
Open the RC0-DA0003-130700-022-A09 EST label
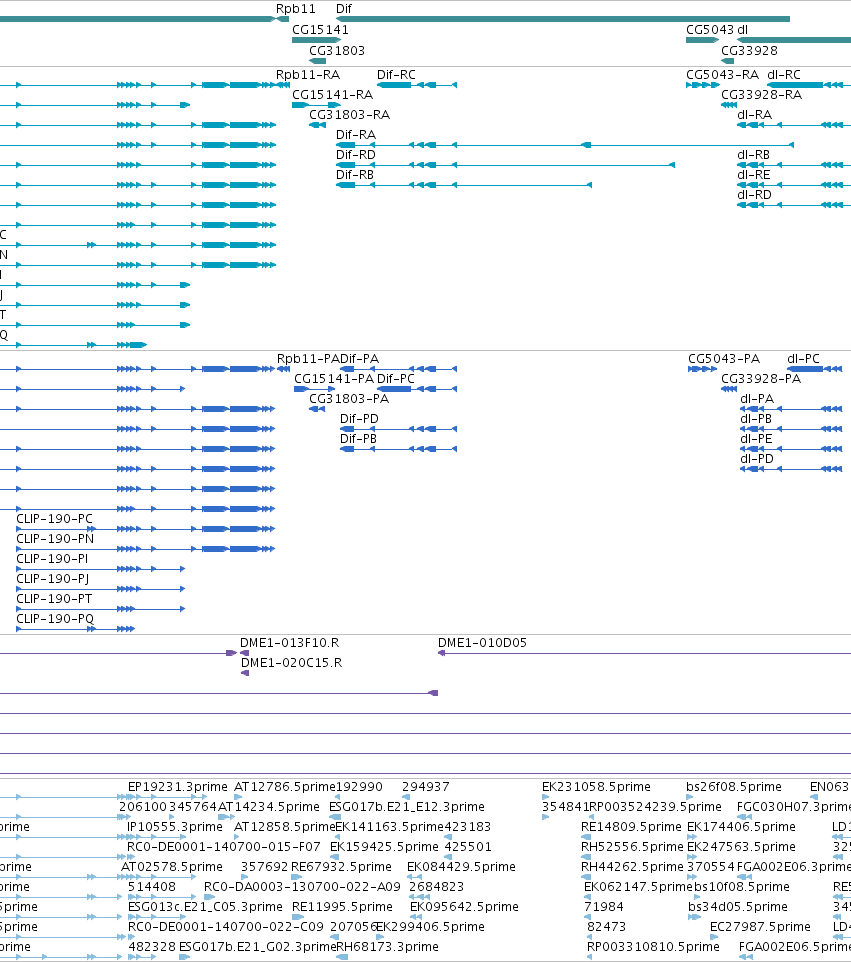tap(302, 887)
